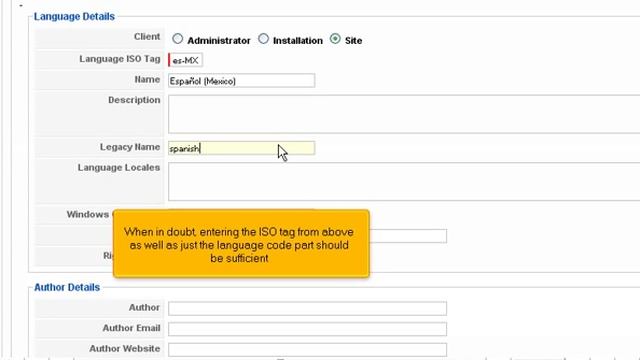Click the Client label

147,37
